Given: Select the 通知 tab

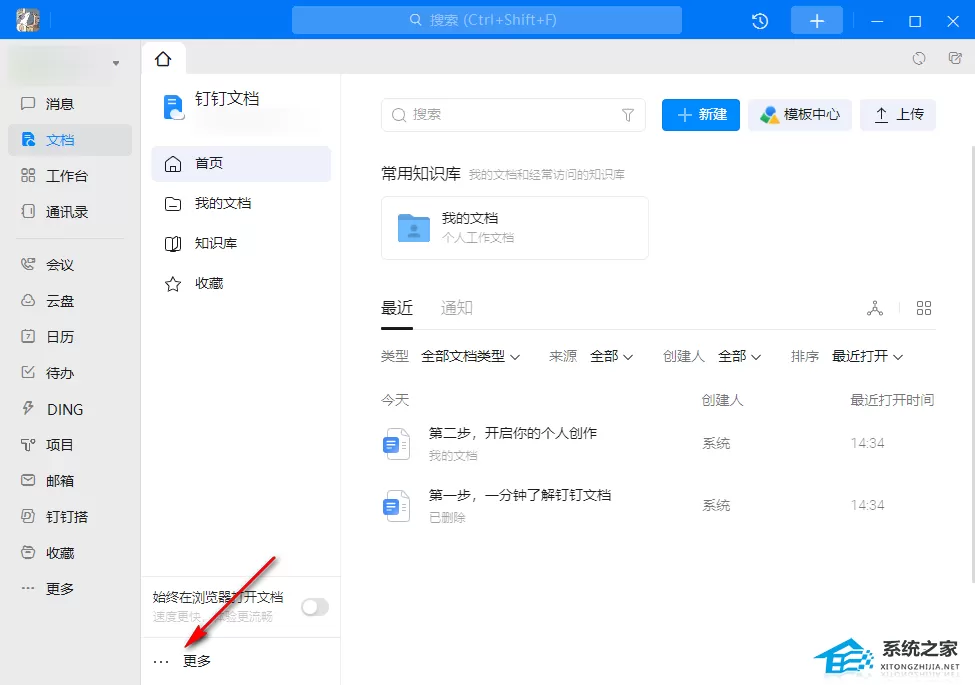Looking at the screenshot, I should click(x=456, y=308).
